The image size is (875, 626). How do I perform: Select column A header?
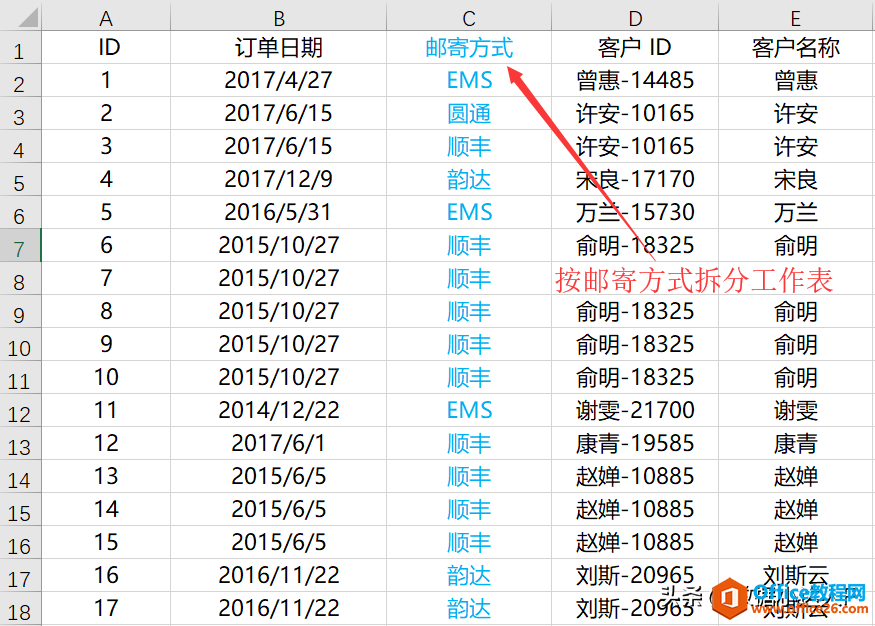click(106, 18)
